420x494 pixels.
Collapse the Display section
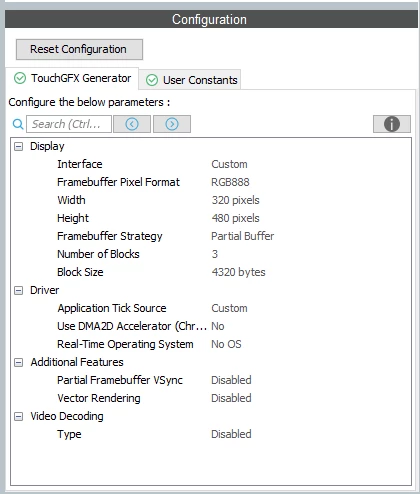click(19, 146)
